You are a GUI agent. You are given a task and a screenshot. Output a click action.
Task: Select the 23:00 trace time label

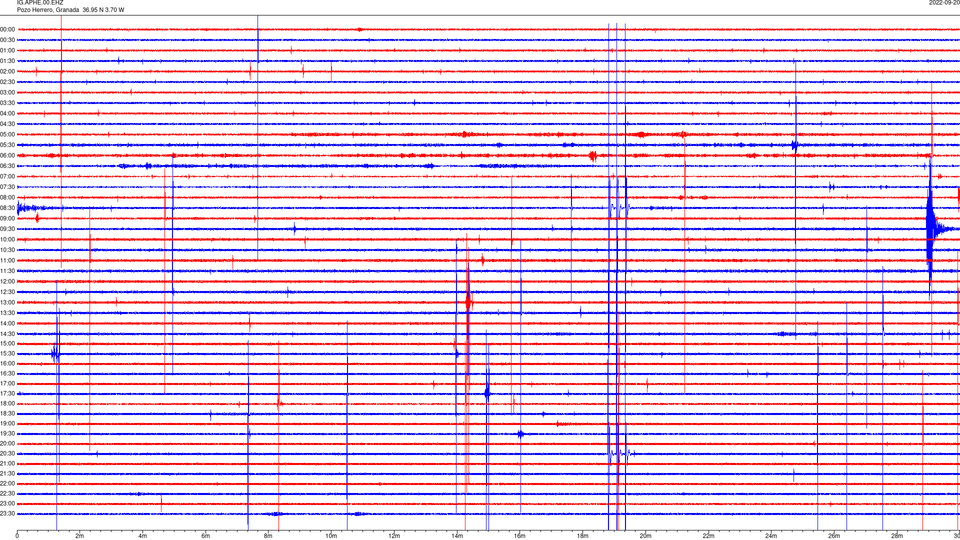click(x=7, y=504)
